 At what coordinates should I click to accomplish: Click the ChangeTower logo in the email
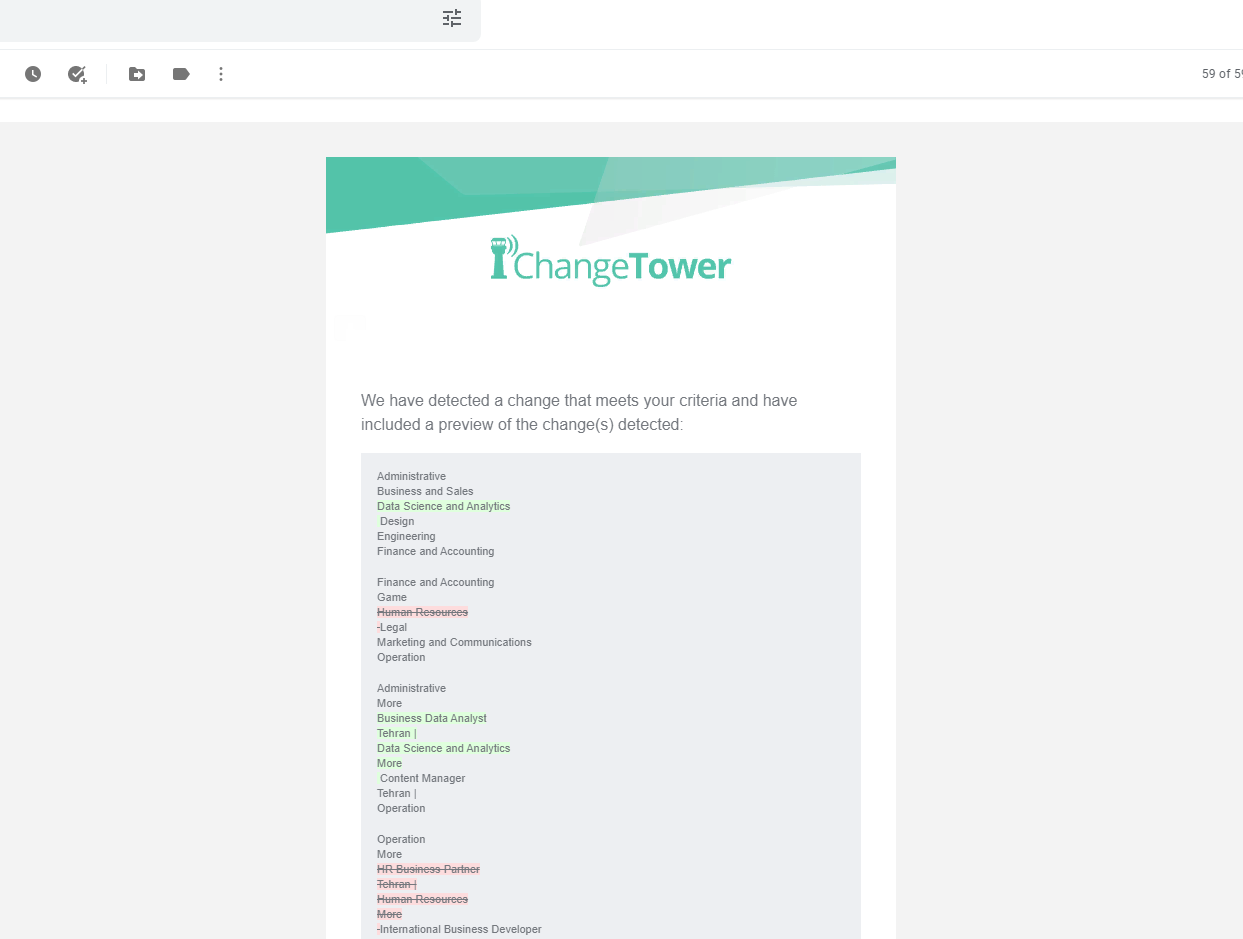point(622,266)
